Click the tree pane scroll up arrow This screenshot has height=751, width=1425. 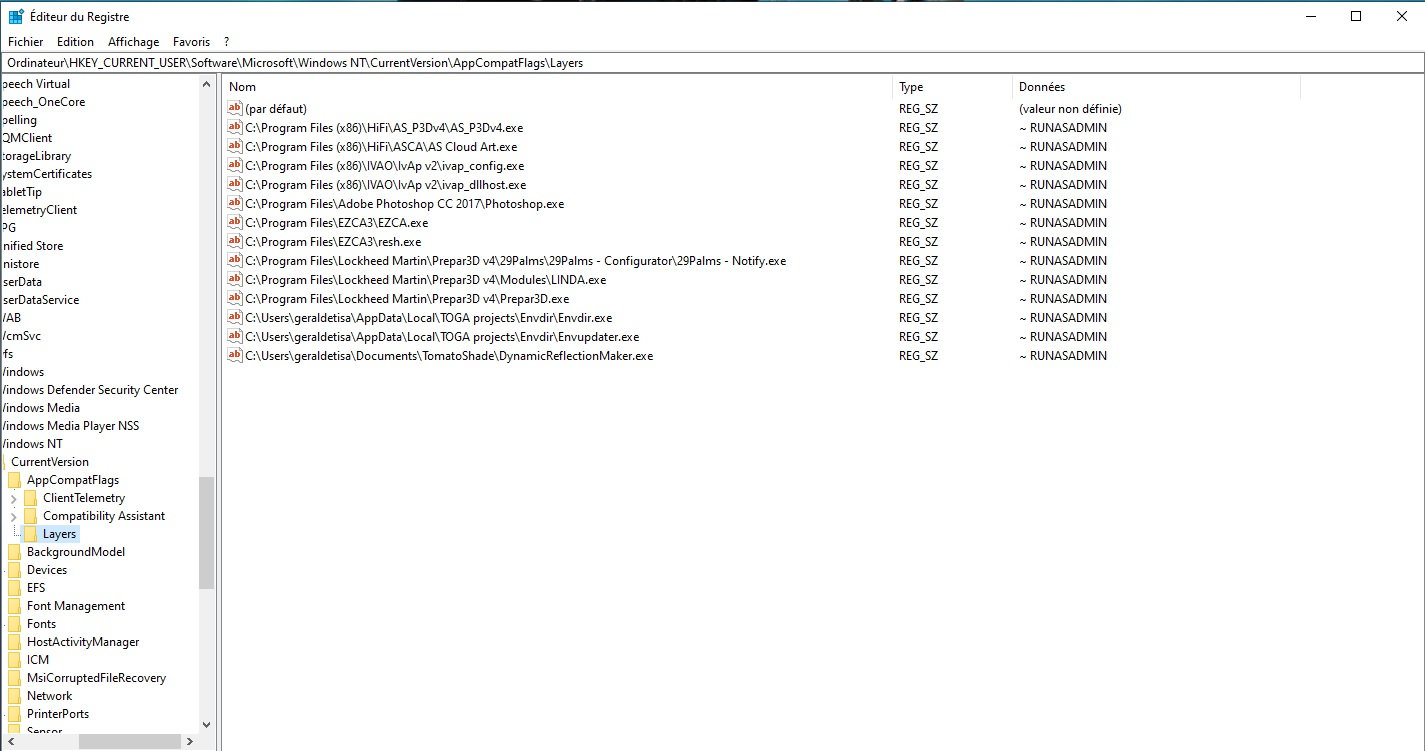[x=206, y=84]
